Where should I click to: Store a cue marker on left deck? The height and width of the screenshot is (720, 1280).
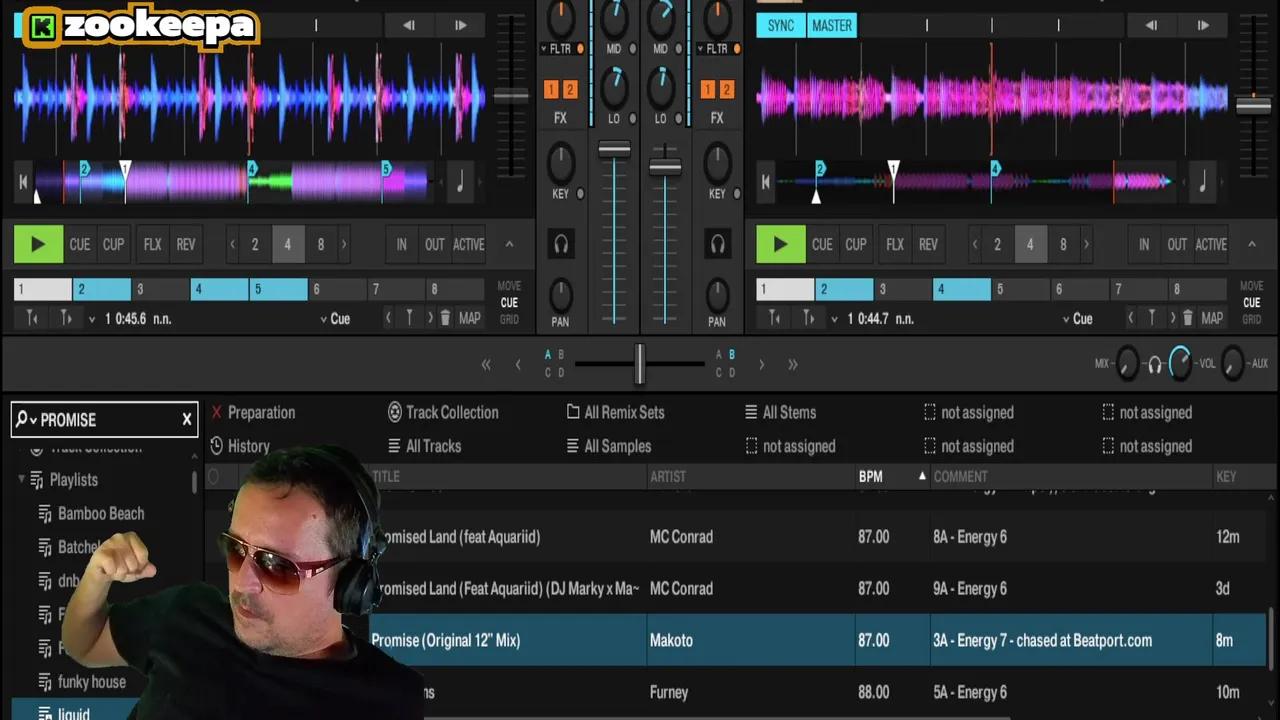pos(409,318)
